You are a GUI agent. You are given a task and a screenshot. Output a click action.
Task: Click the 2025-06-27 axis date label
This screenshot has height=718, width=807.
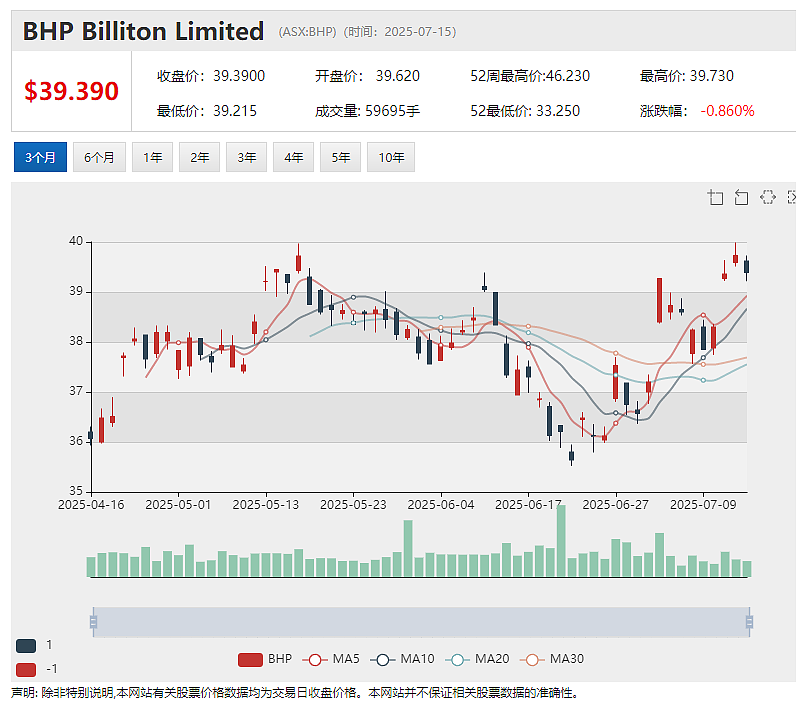[x=616, y=505]
